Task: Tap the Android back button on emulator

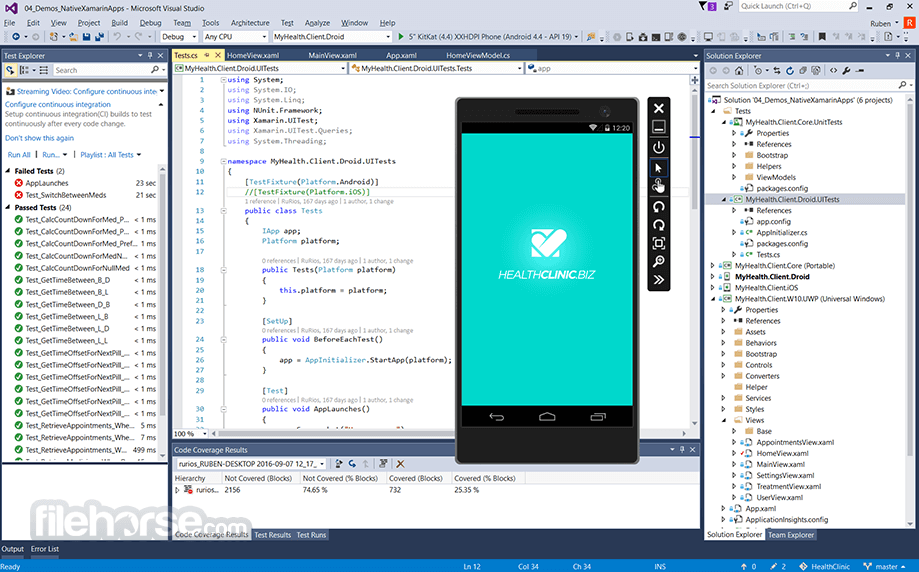Action: (x=496, y=417)
